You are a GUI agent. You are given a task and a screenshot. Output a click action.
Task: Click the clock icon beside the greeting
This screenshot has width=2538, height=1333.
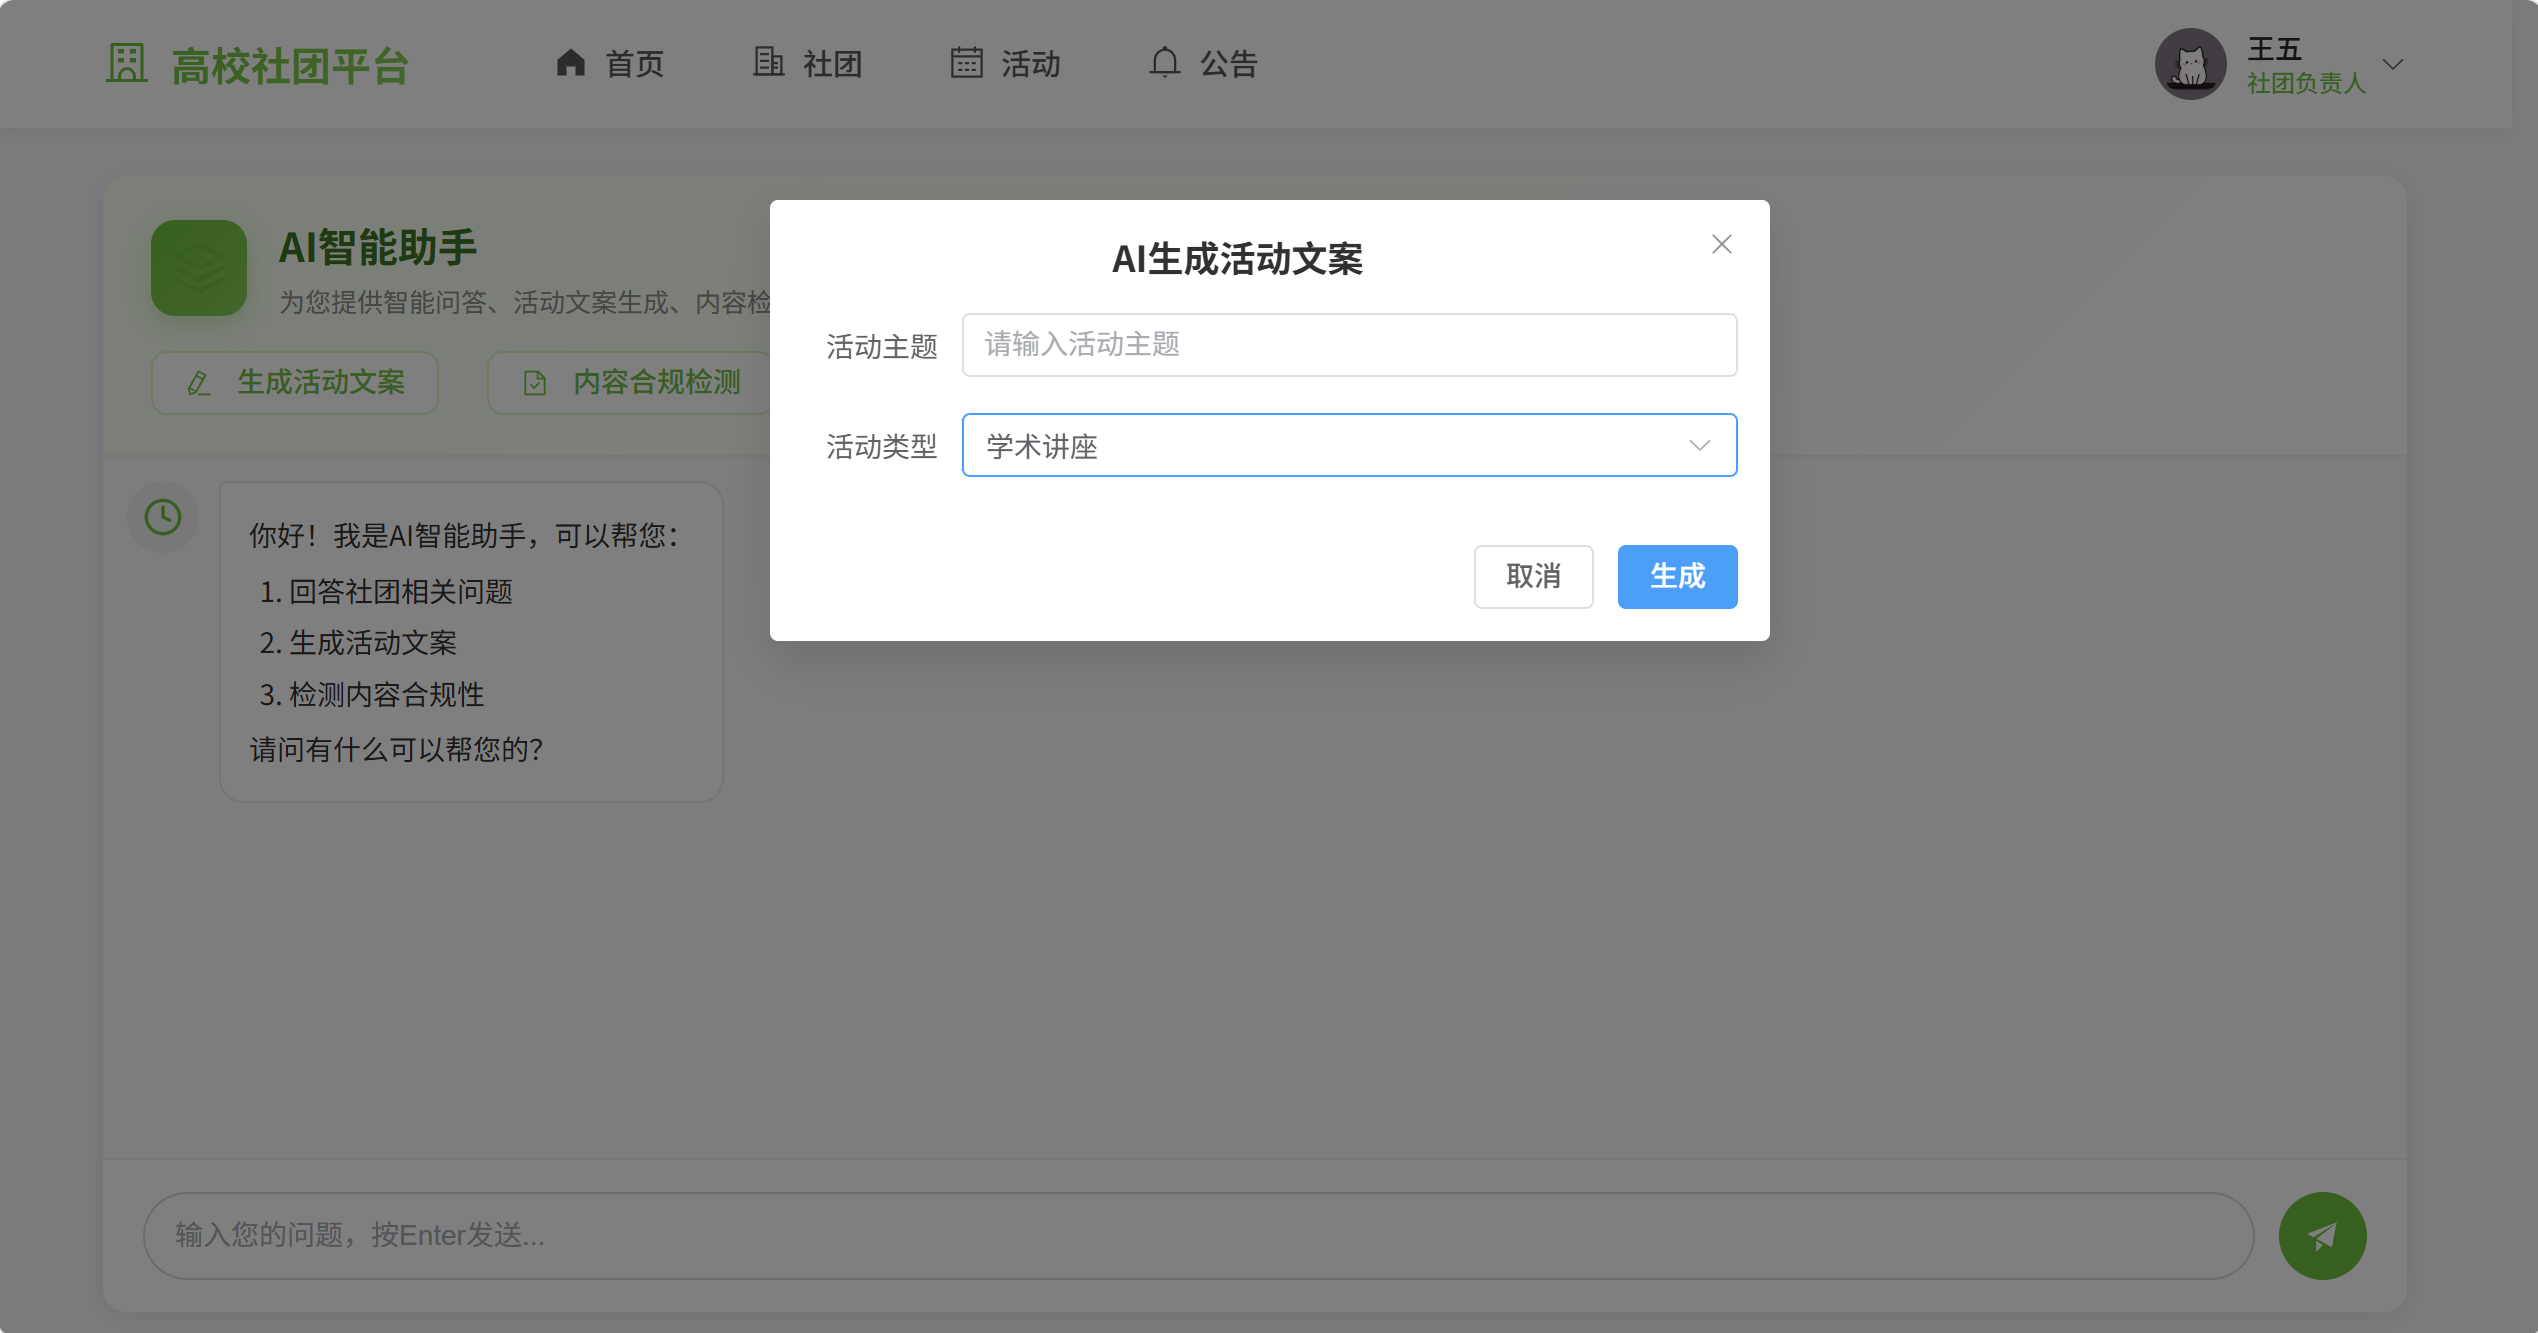pyautogui.click(x=163, y=517)
